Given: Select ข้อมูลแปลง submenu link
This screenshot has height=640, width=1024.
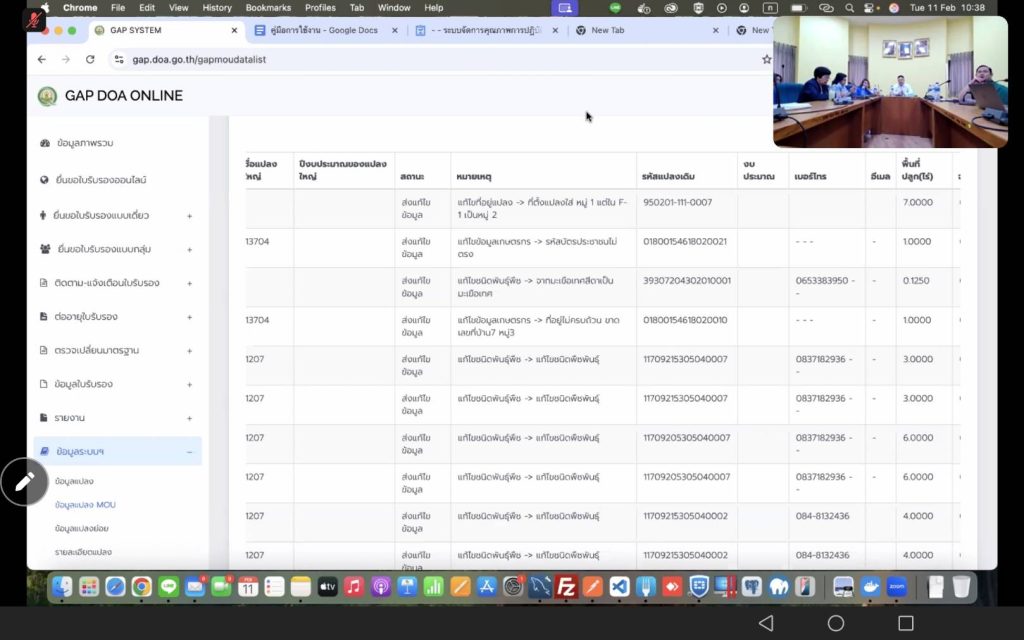Looking at the screenshot, I should (74, 481).
